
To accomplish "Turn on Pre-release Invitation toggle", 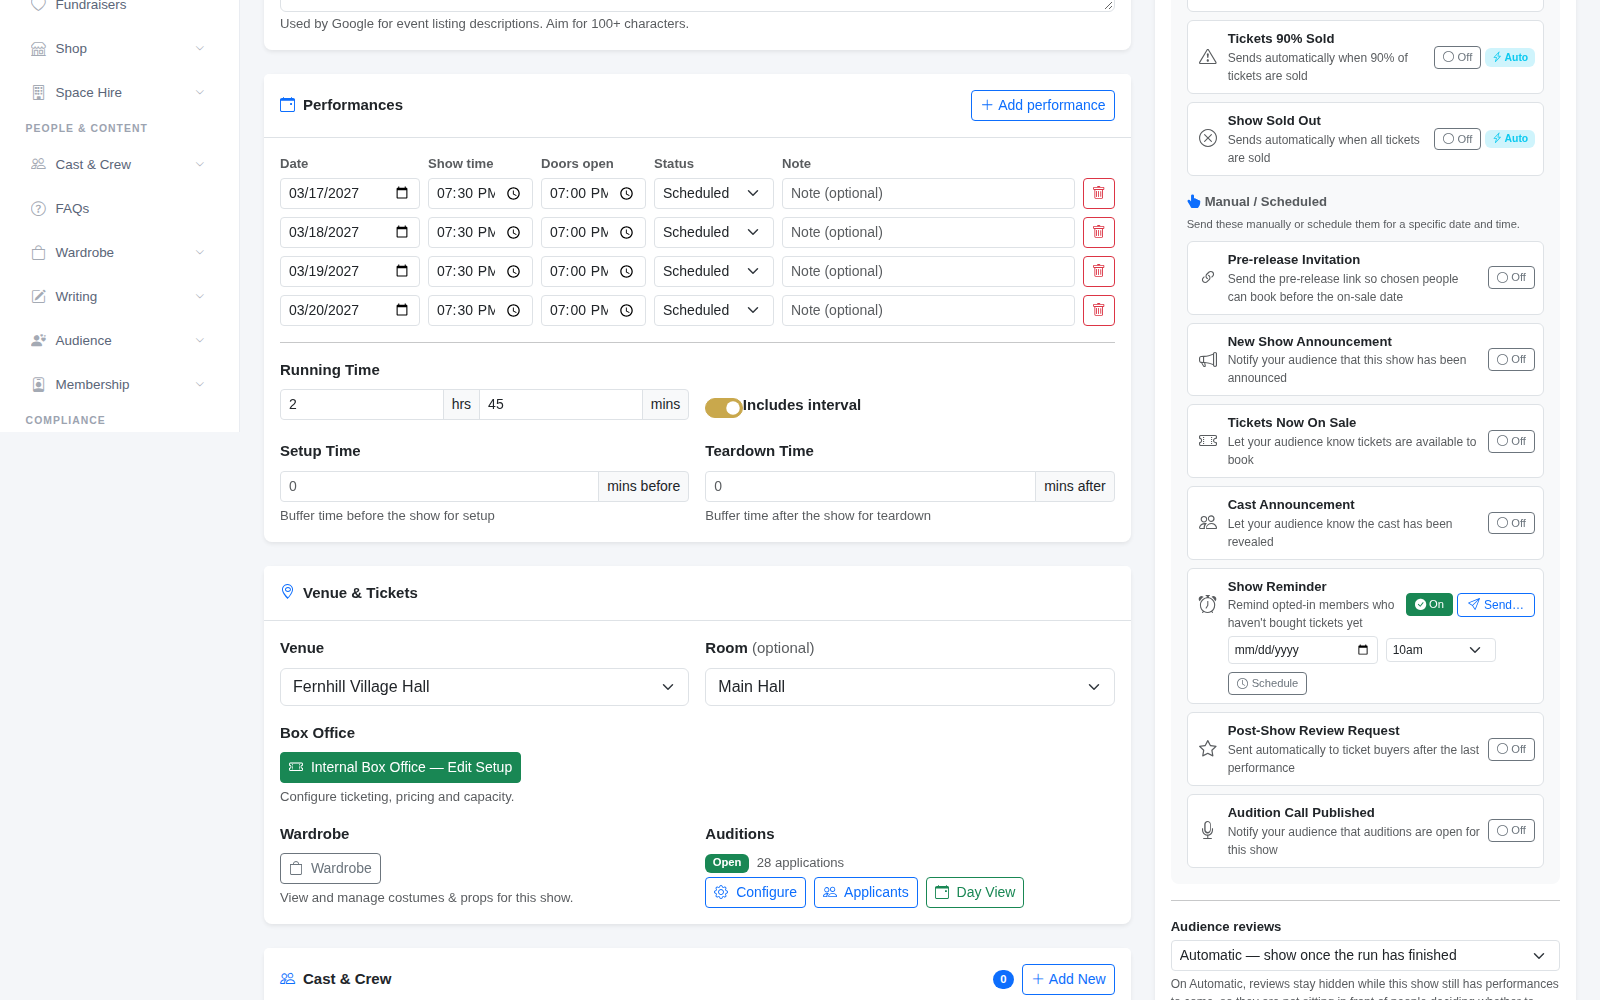I will (1511, 277).
